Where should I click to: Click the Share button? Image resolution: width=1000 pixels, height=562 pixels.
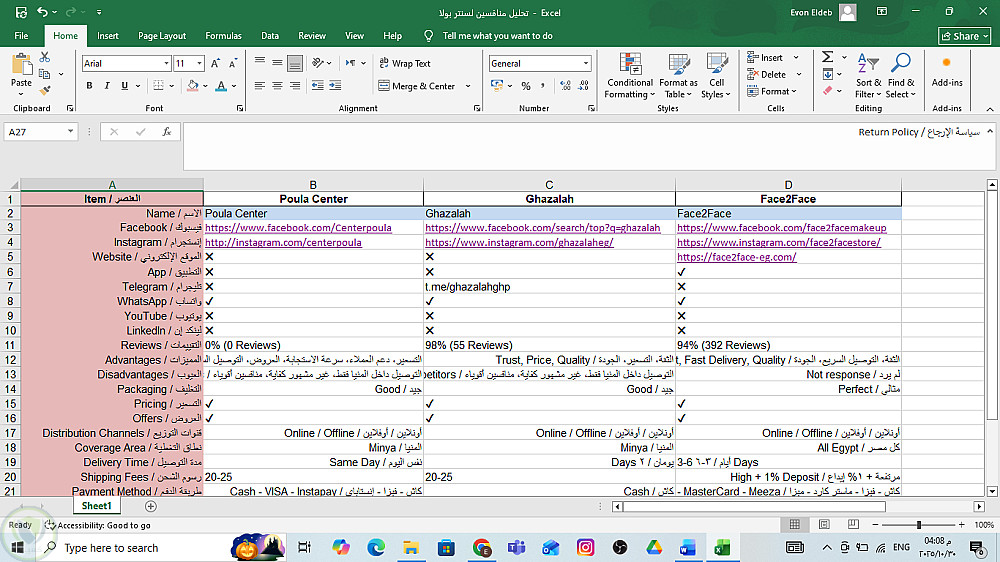964,36
